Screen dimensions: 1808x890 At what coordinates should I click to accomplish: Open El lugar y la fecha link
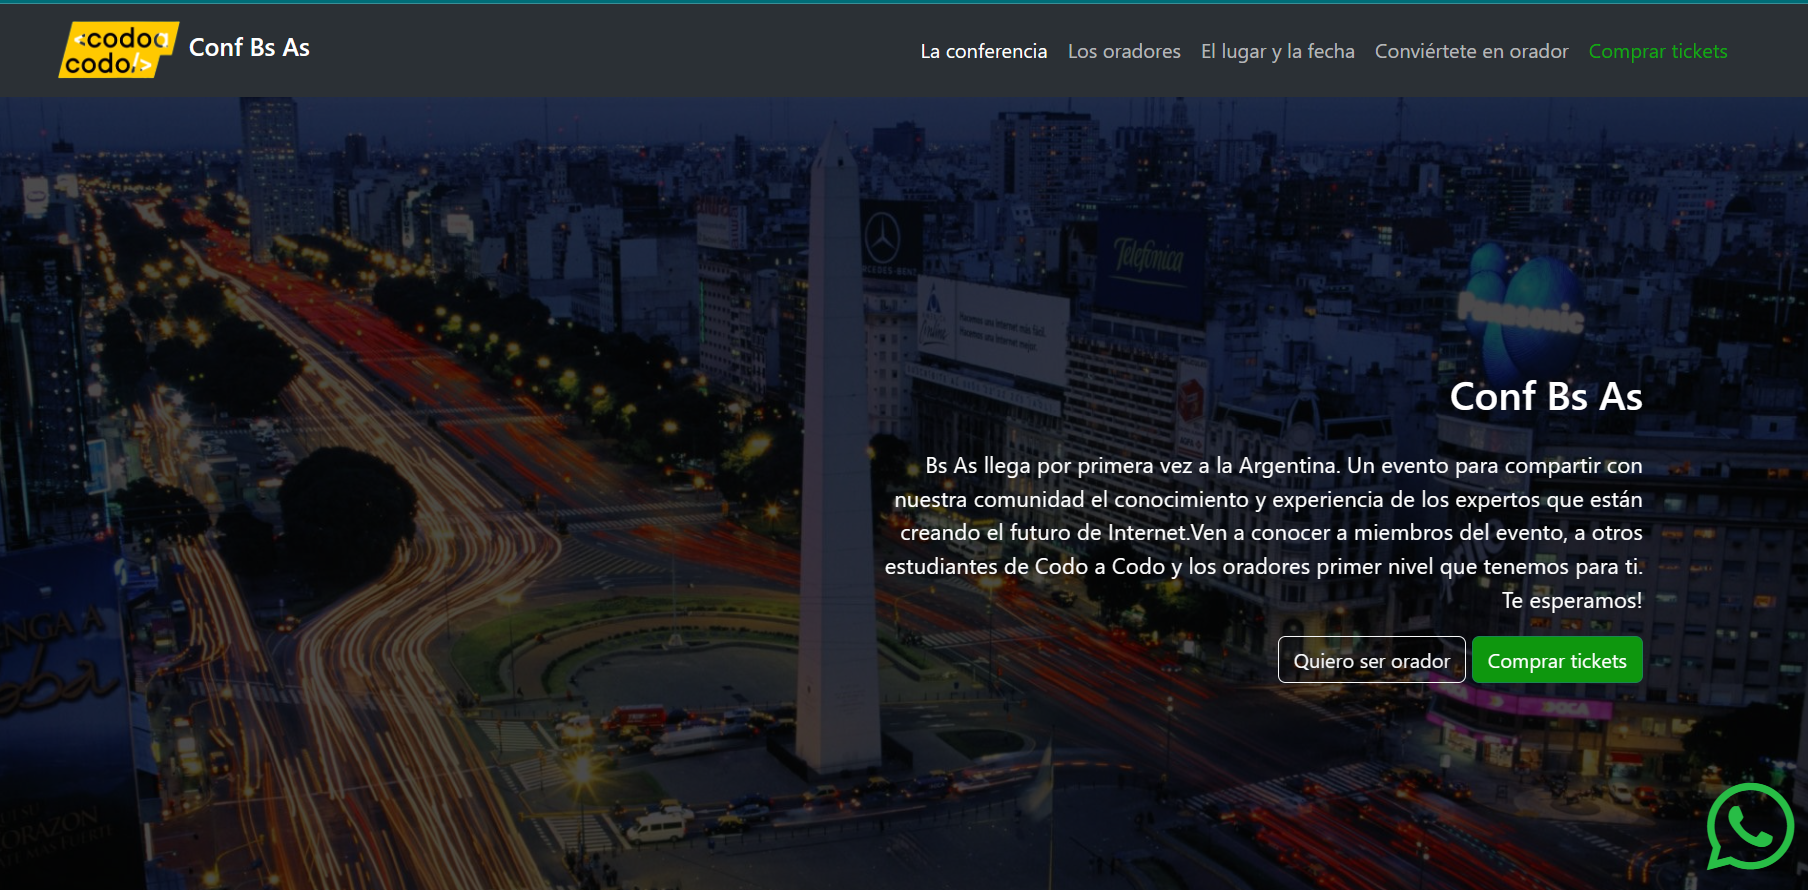pos(1278,51)
